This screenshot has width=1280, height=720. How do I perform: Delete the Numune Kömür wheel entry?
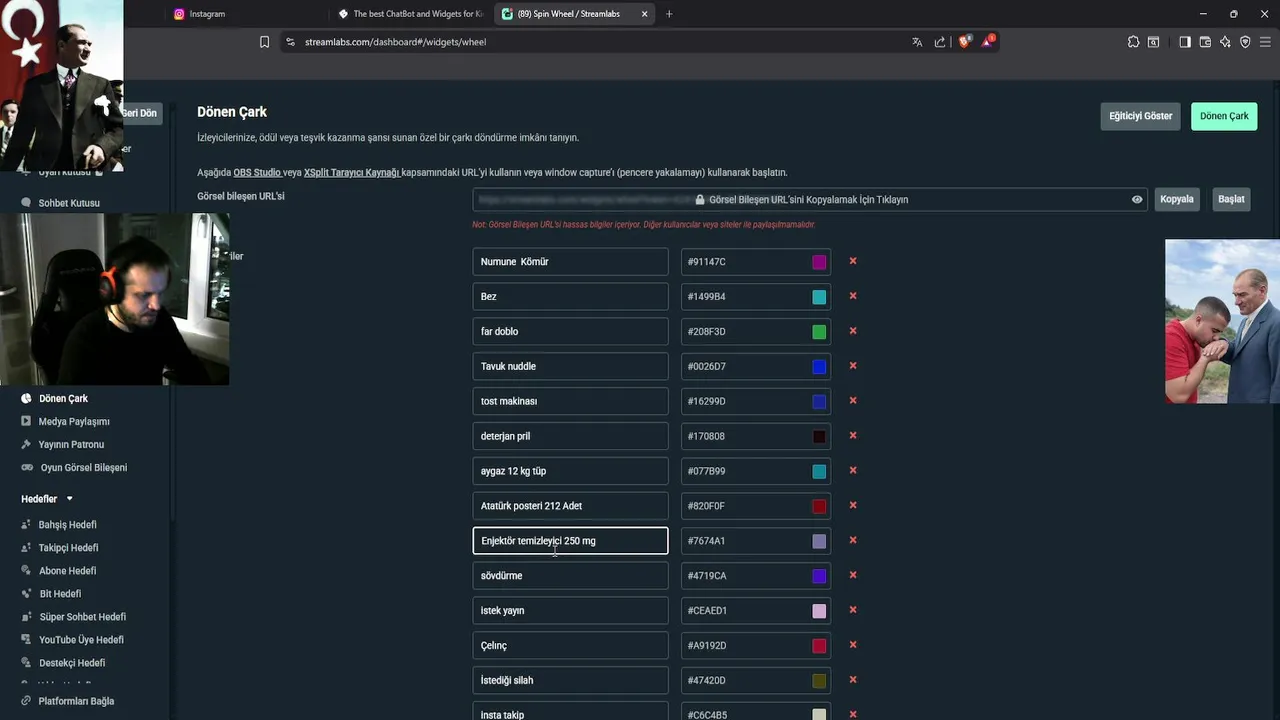point(853,261)
